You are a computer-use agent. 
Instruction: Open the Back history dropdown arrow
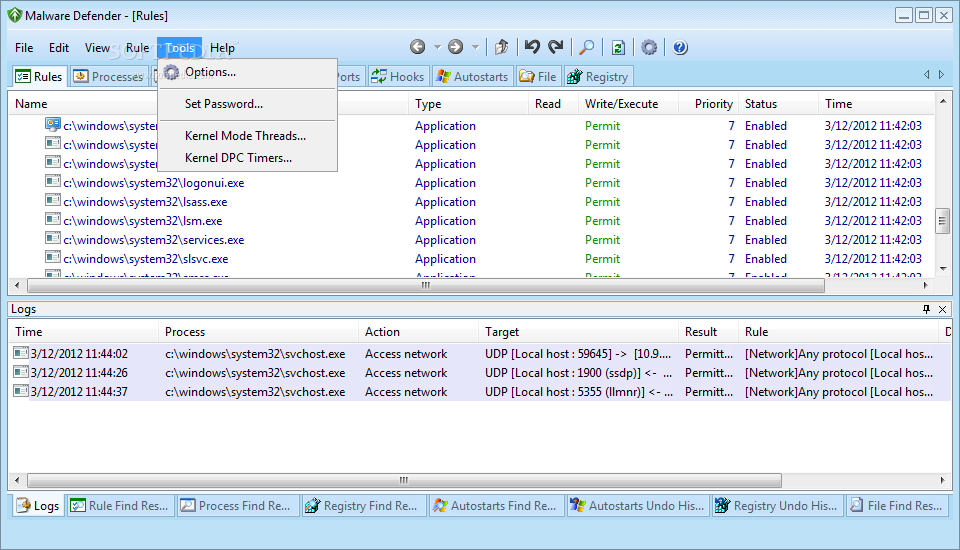coord(437,47)
